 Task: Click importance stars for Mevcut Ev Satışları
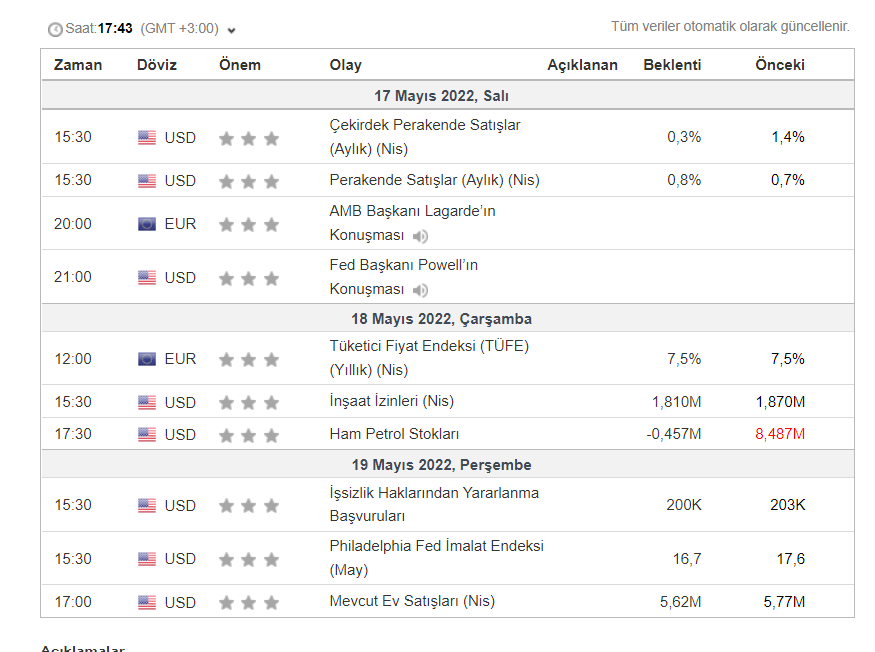(x=249, y=602)
